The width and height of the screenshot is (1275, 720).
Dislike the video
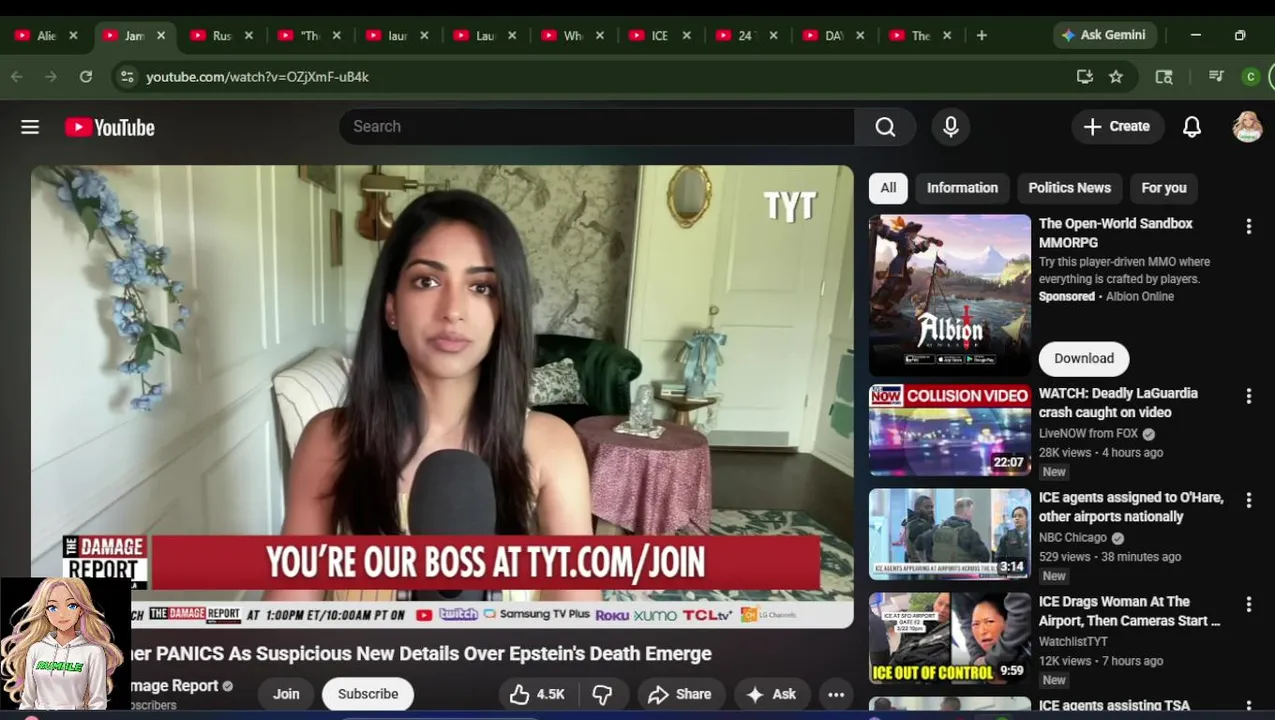(x=602, y=694)
